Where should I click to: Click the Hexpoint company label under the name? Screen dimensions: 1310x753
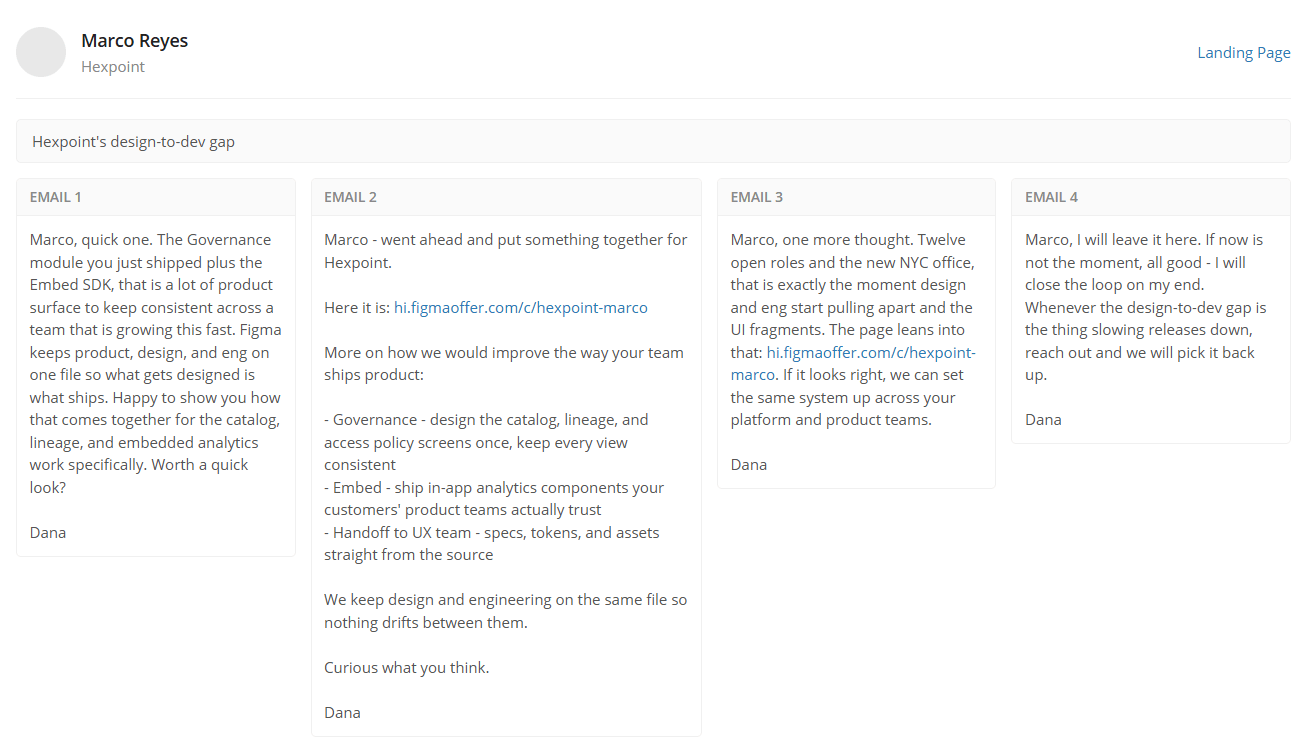click(x=113, y=67)
